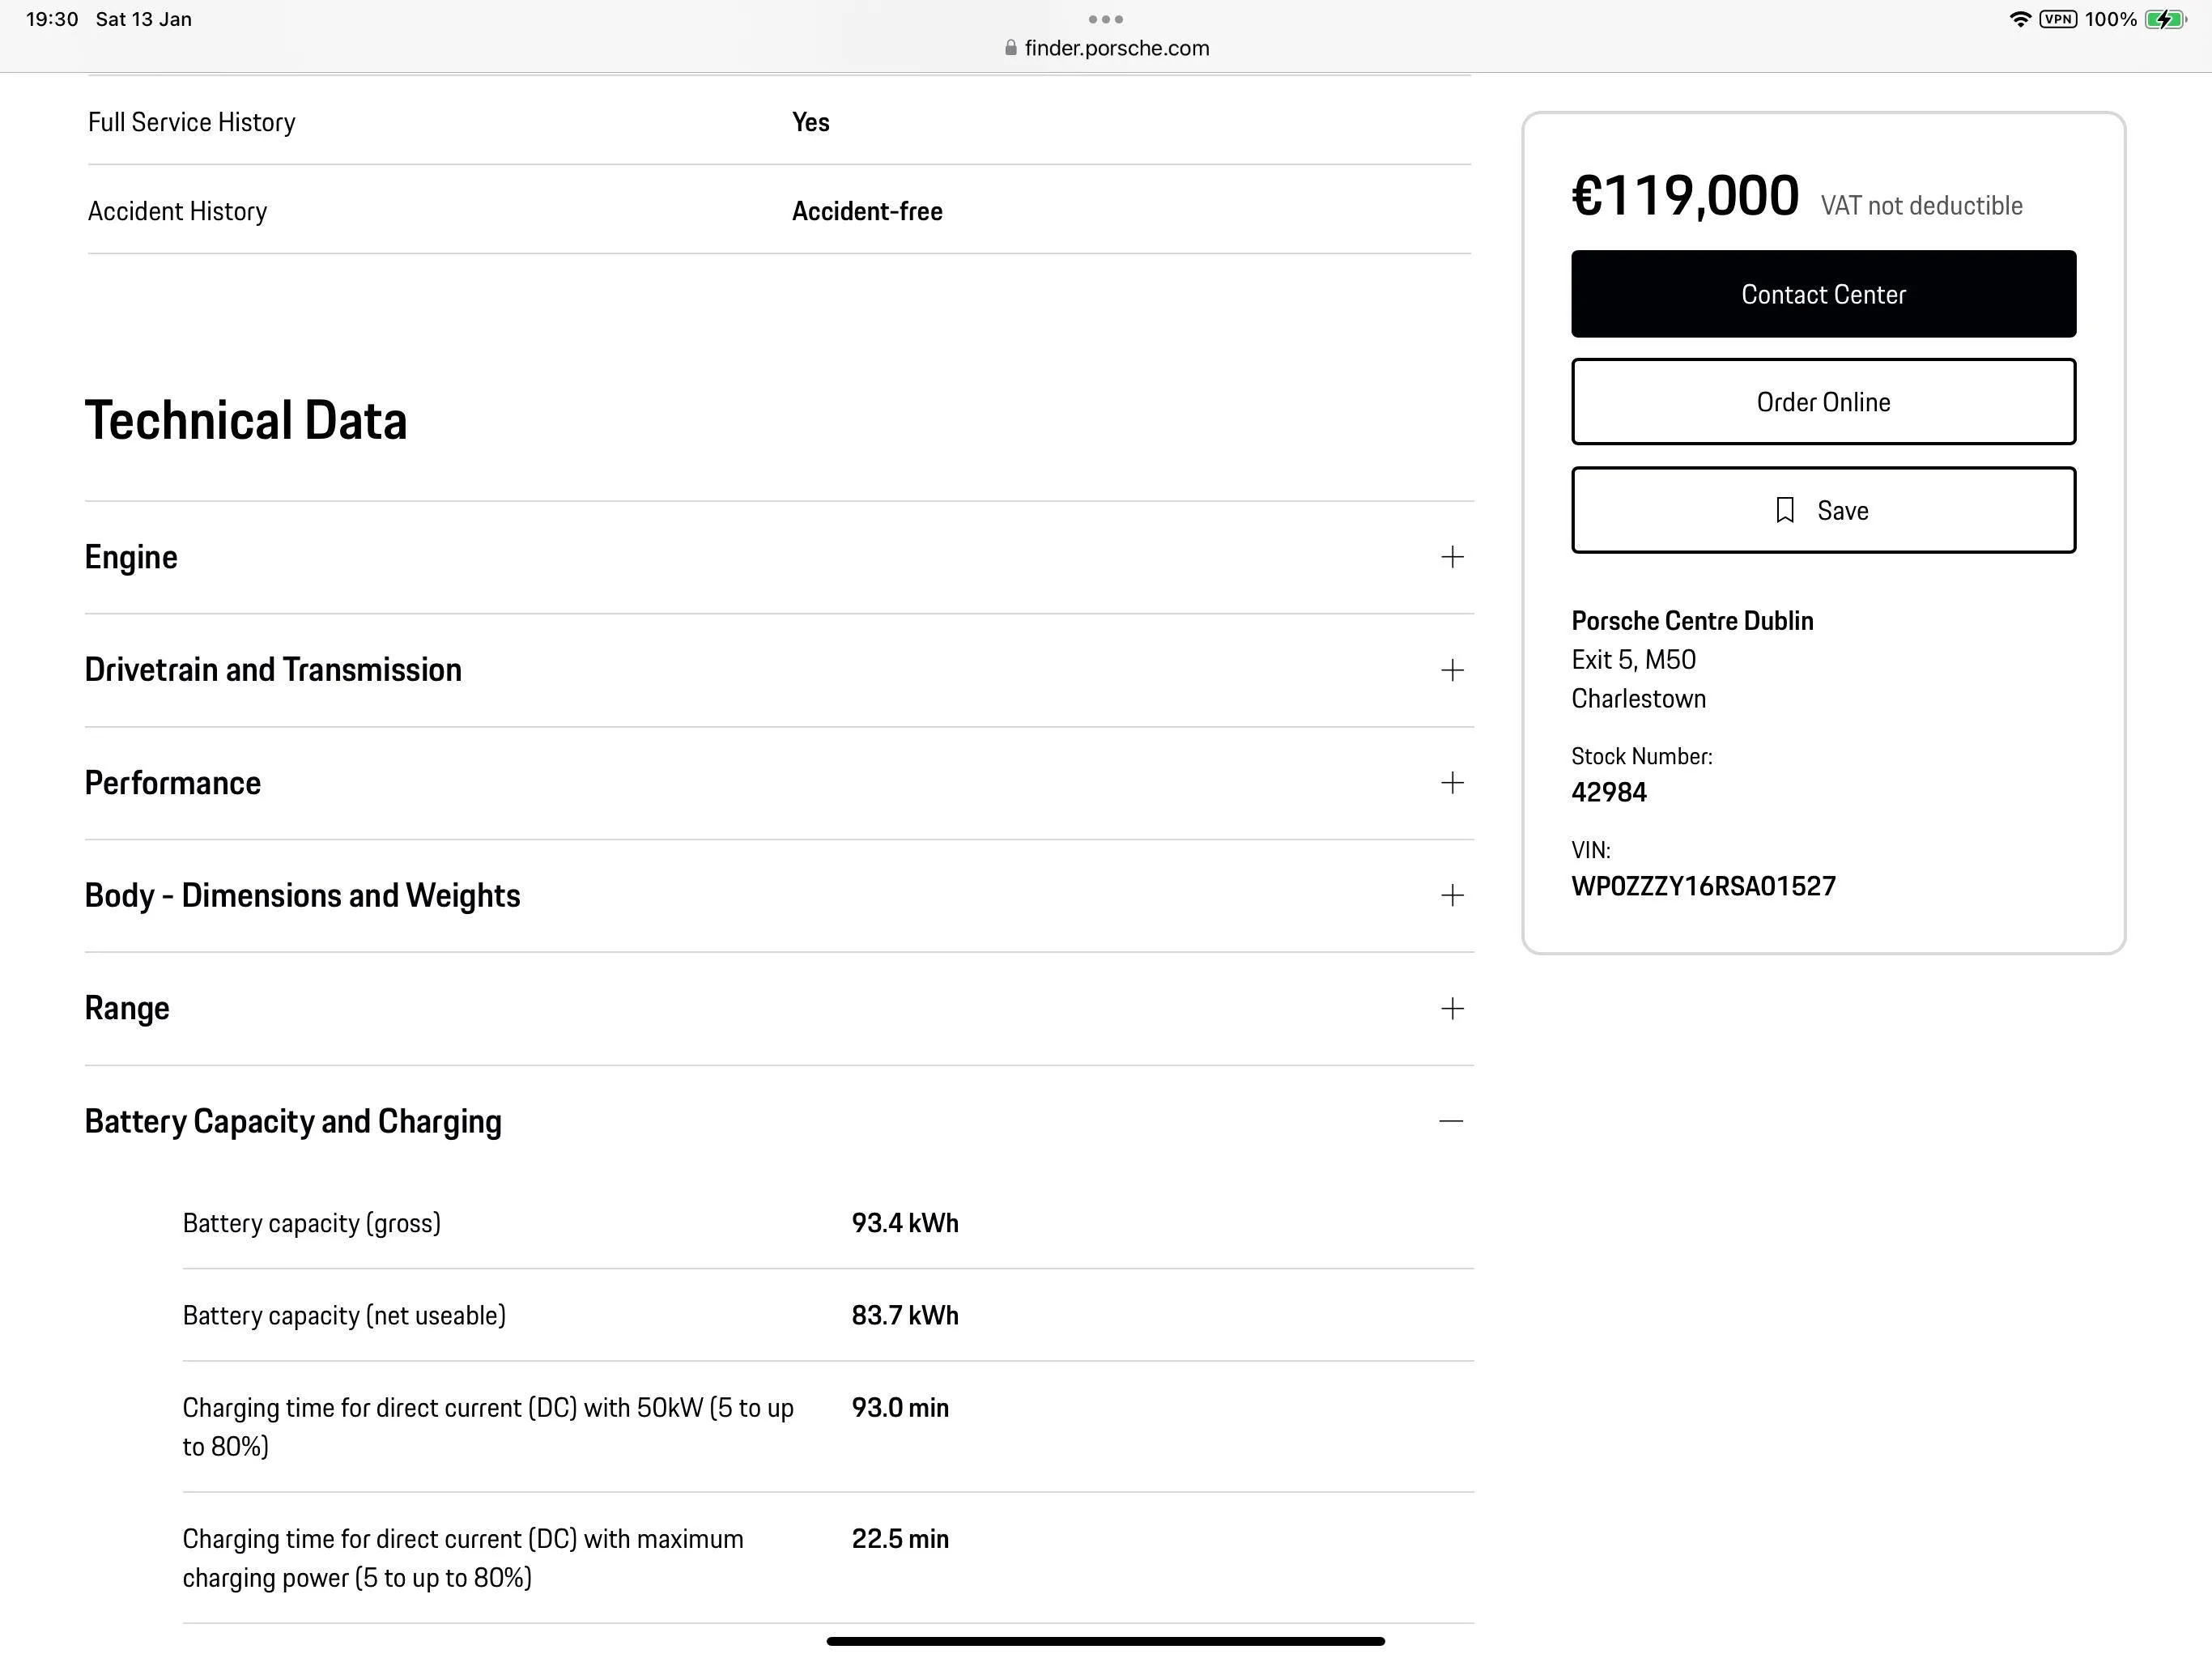Collapse Battery Capacity and Charging heading
The image size is (2212, 1658).
293,1121
